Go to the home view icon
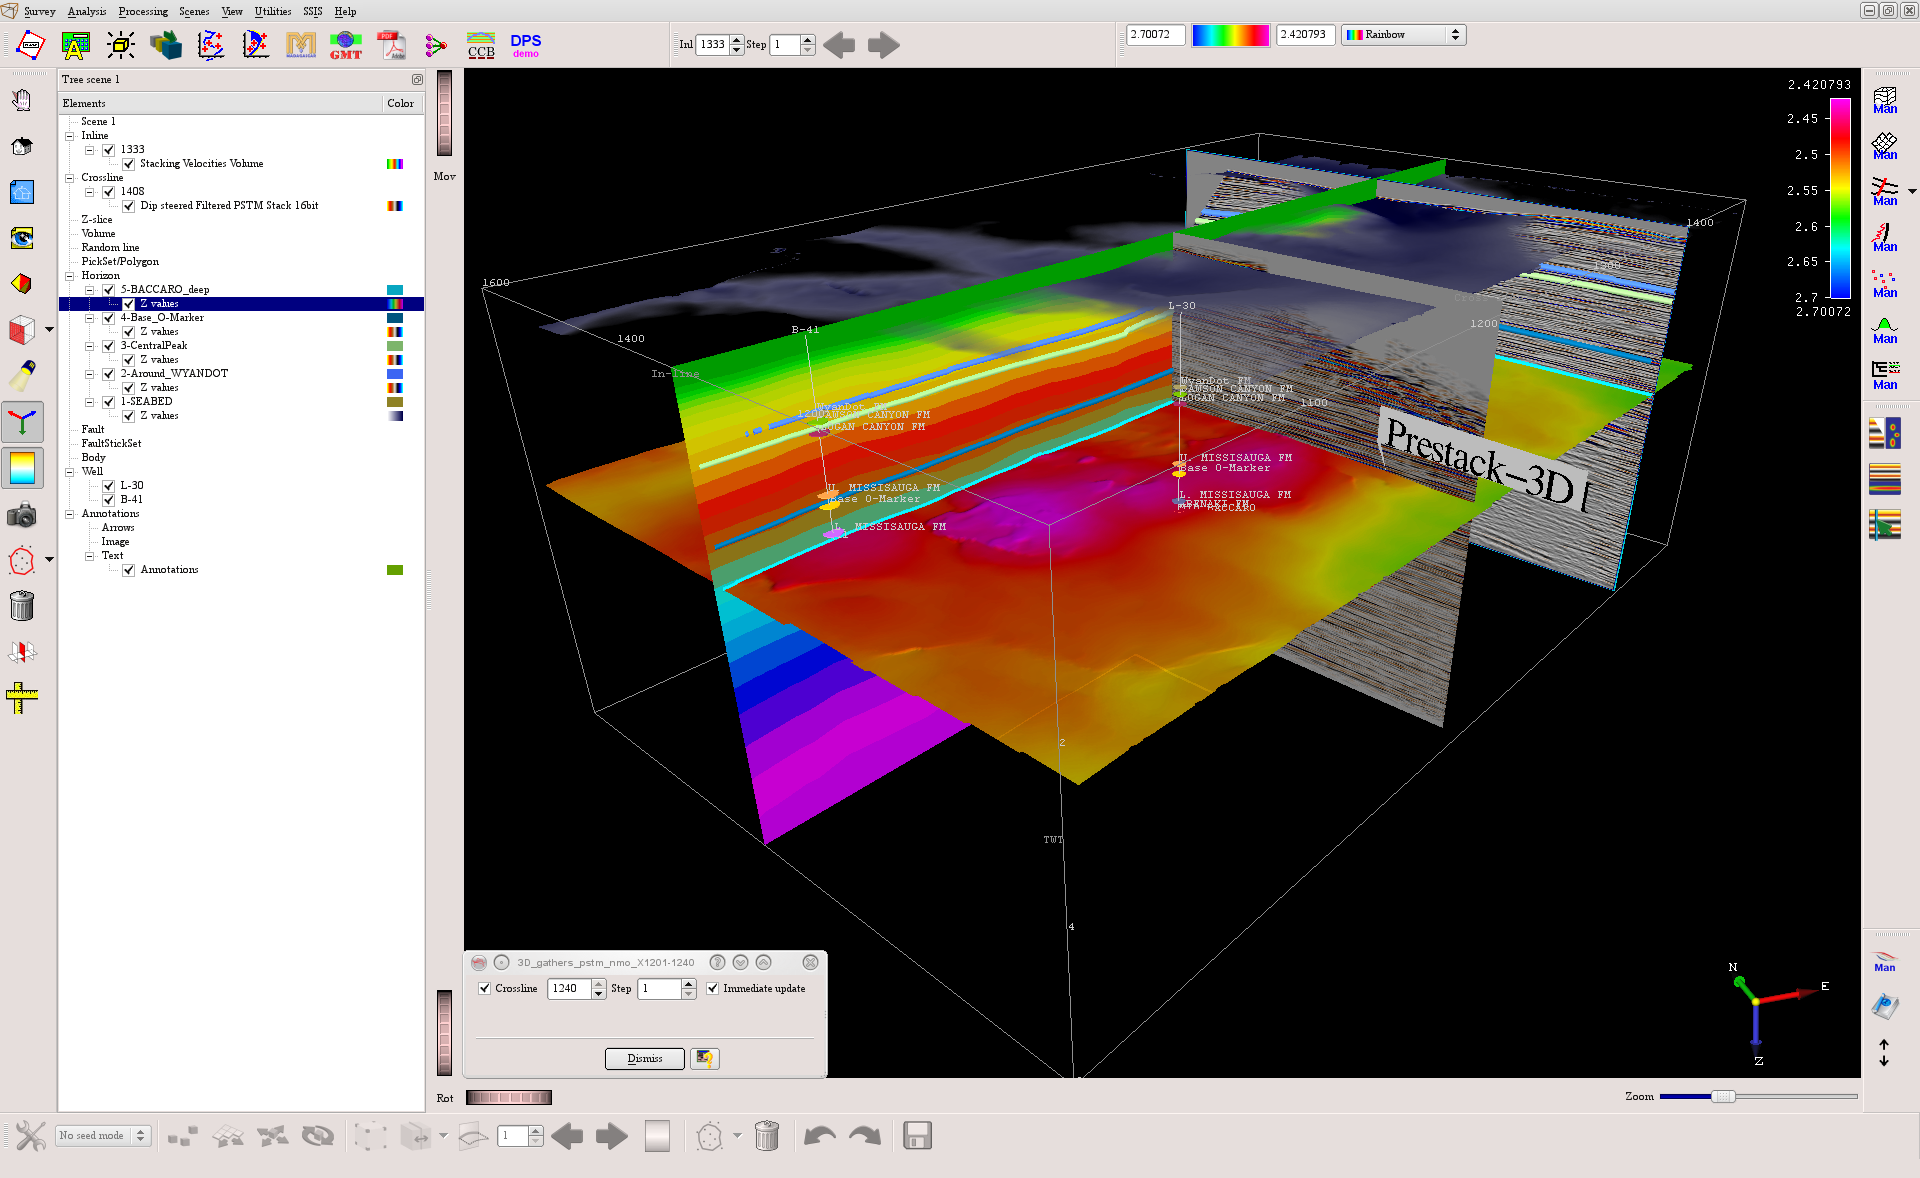This screenshot has height=1178, width=1920. point(22,146)
